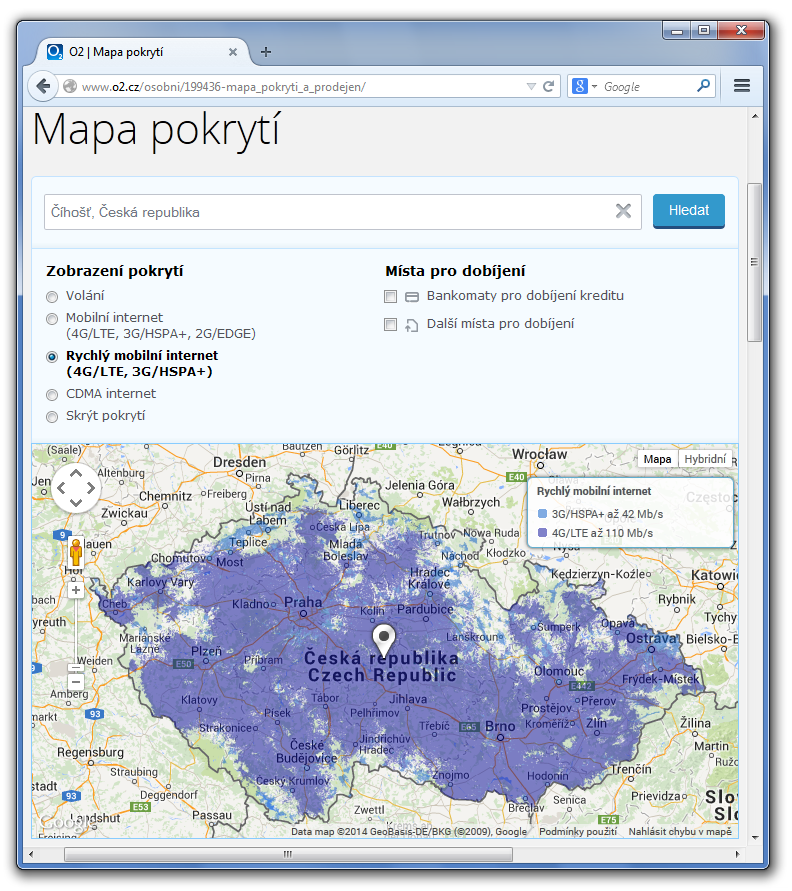Zoom out the map with minus button
The image size is (792, 891).
coord(76,681)
